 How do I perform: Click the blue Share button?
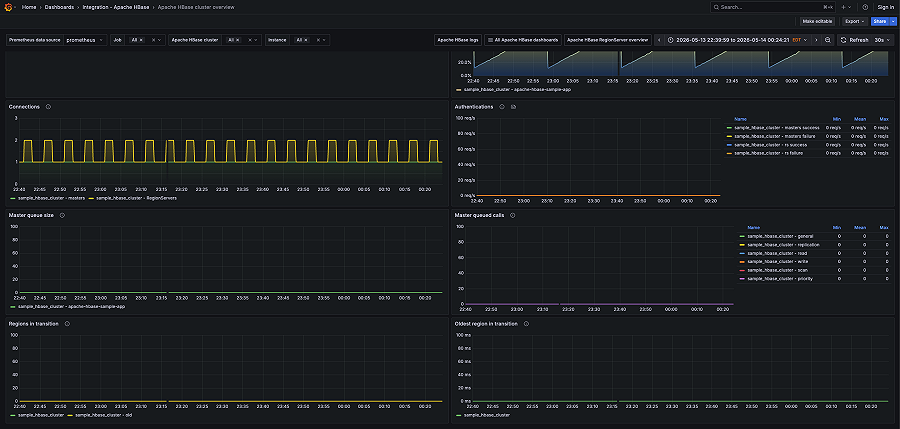pyautogui.click(x=879, y=21)
